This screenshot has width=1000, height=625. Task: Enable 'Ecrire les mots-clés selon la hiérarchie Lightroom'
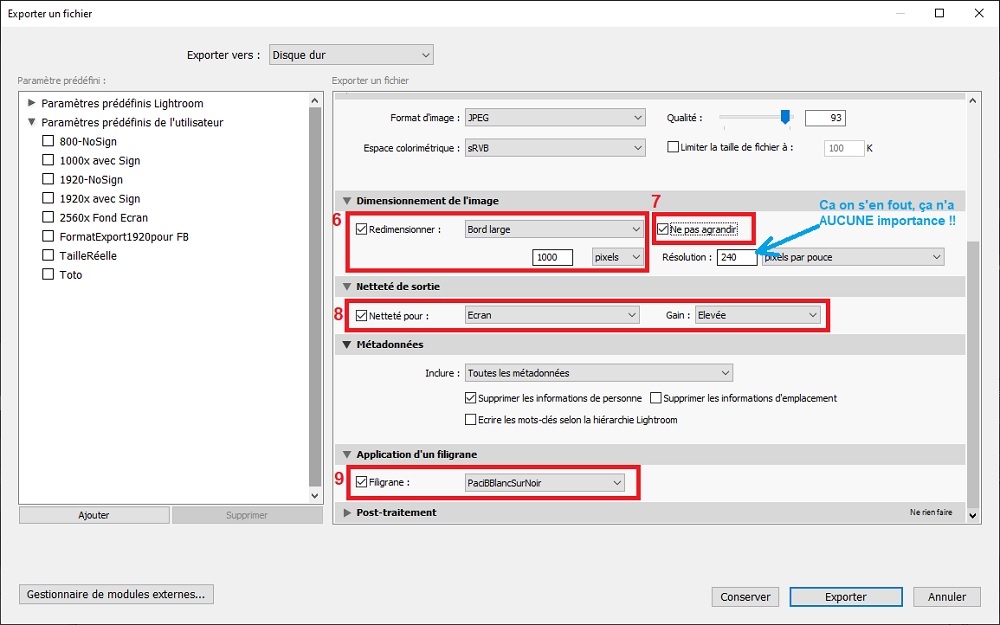point(471,420)
